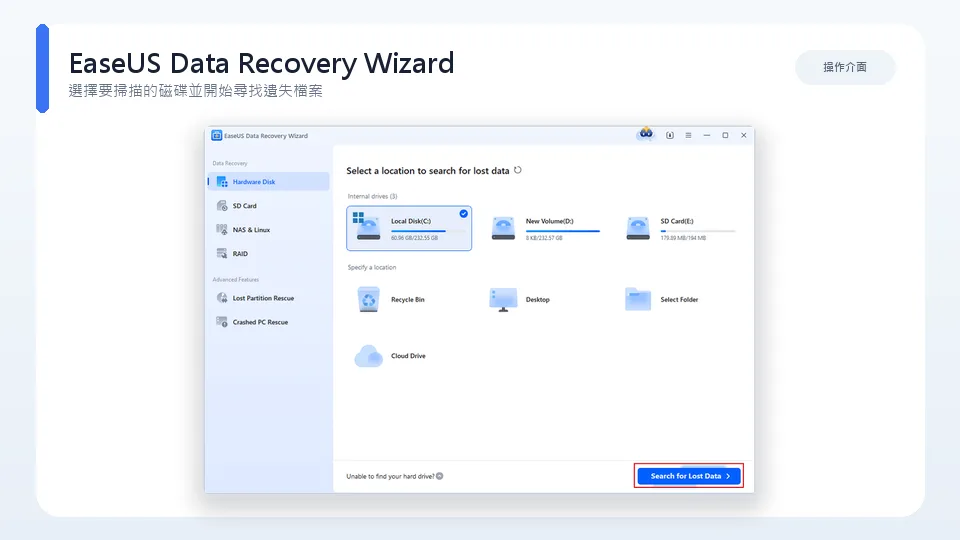Click the Crashed PC Rescue icon
Image resolution: width=960 pixels, height=540 pixels.
coord(222,322)
